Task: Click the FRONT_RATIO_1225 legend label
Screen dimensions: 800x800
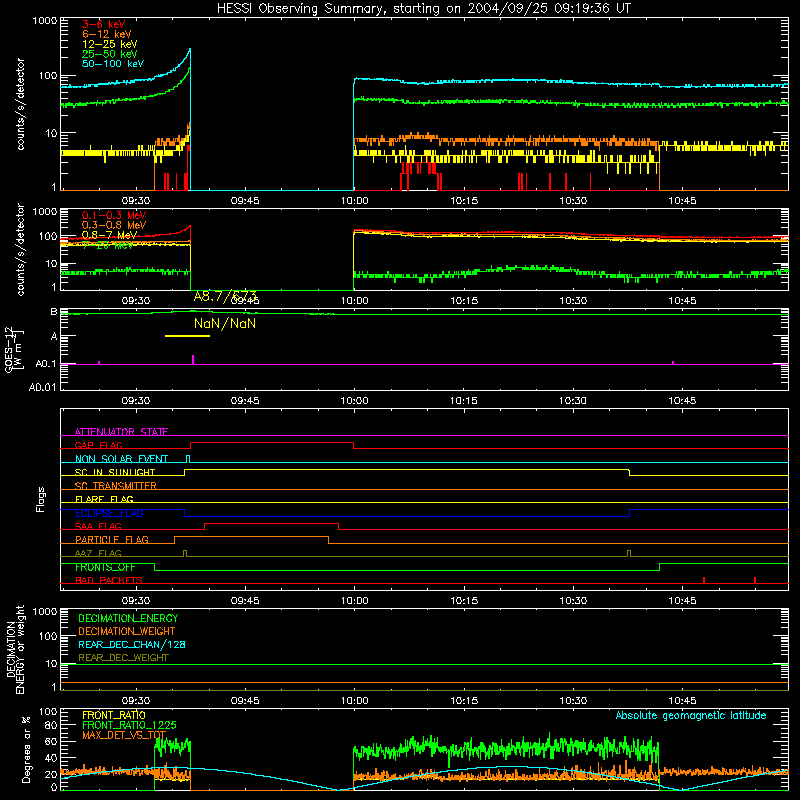Action: coord(129,725)
